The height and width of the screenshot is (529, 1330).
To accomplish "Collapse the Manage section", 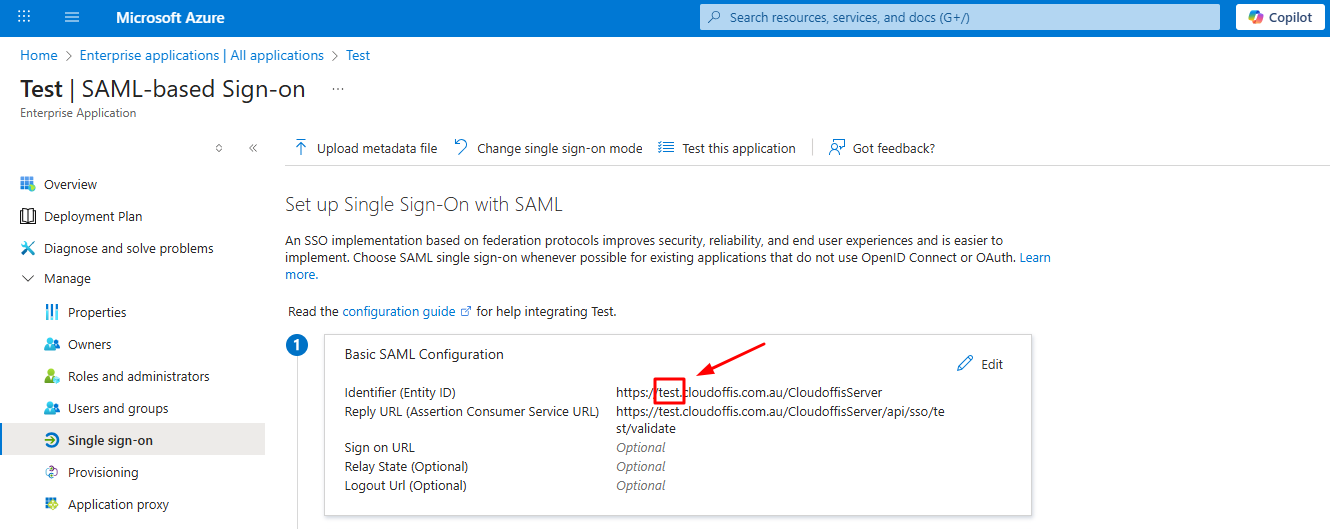I will [x=28, y=279].
